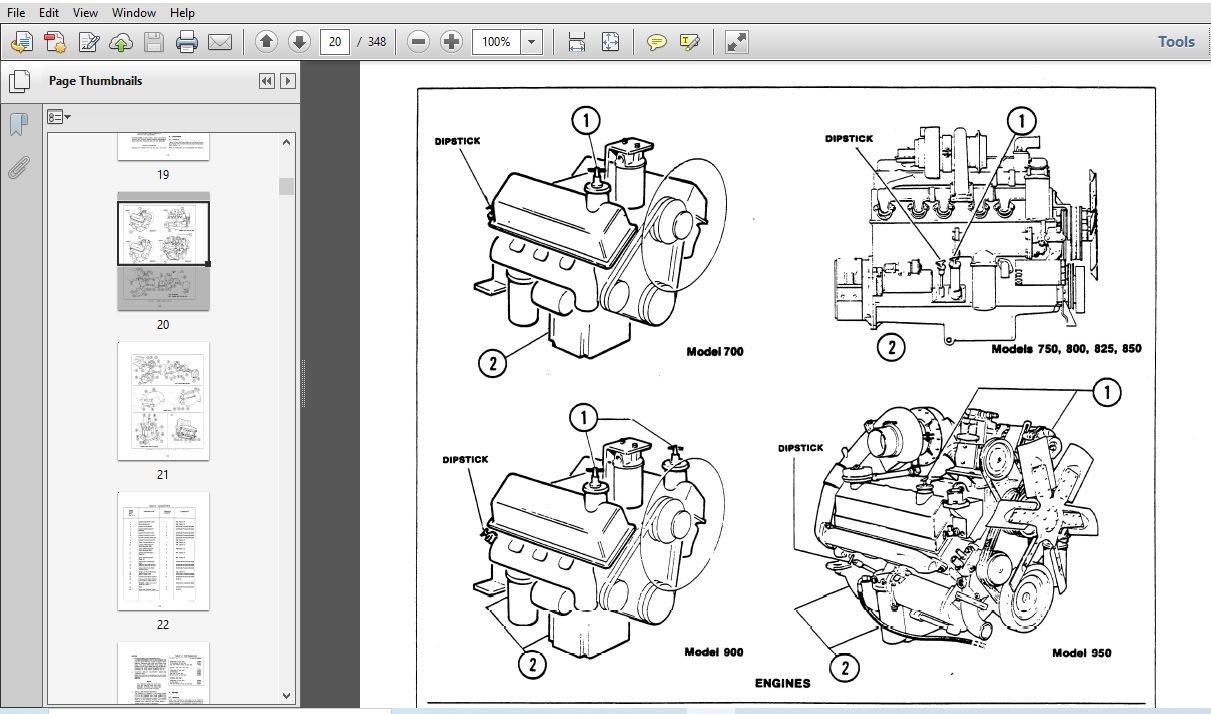This screenshot has width=1211, height=714.
Task: Zoom out with the minus button
Action: tap(419, 42)
